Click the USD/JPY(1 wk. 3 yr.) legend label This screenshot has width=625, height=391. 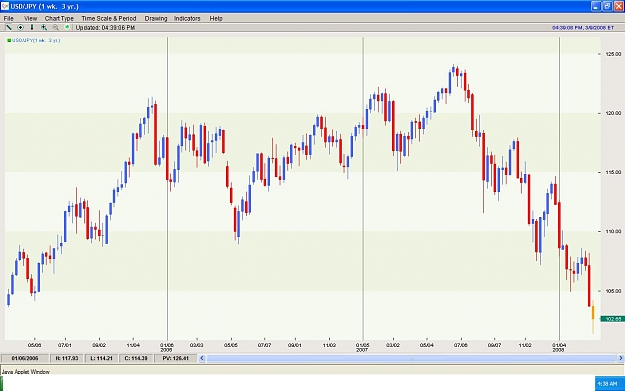[x=36, y=40]
